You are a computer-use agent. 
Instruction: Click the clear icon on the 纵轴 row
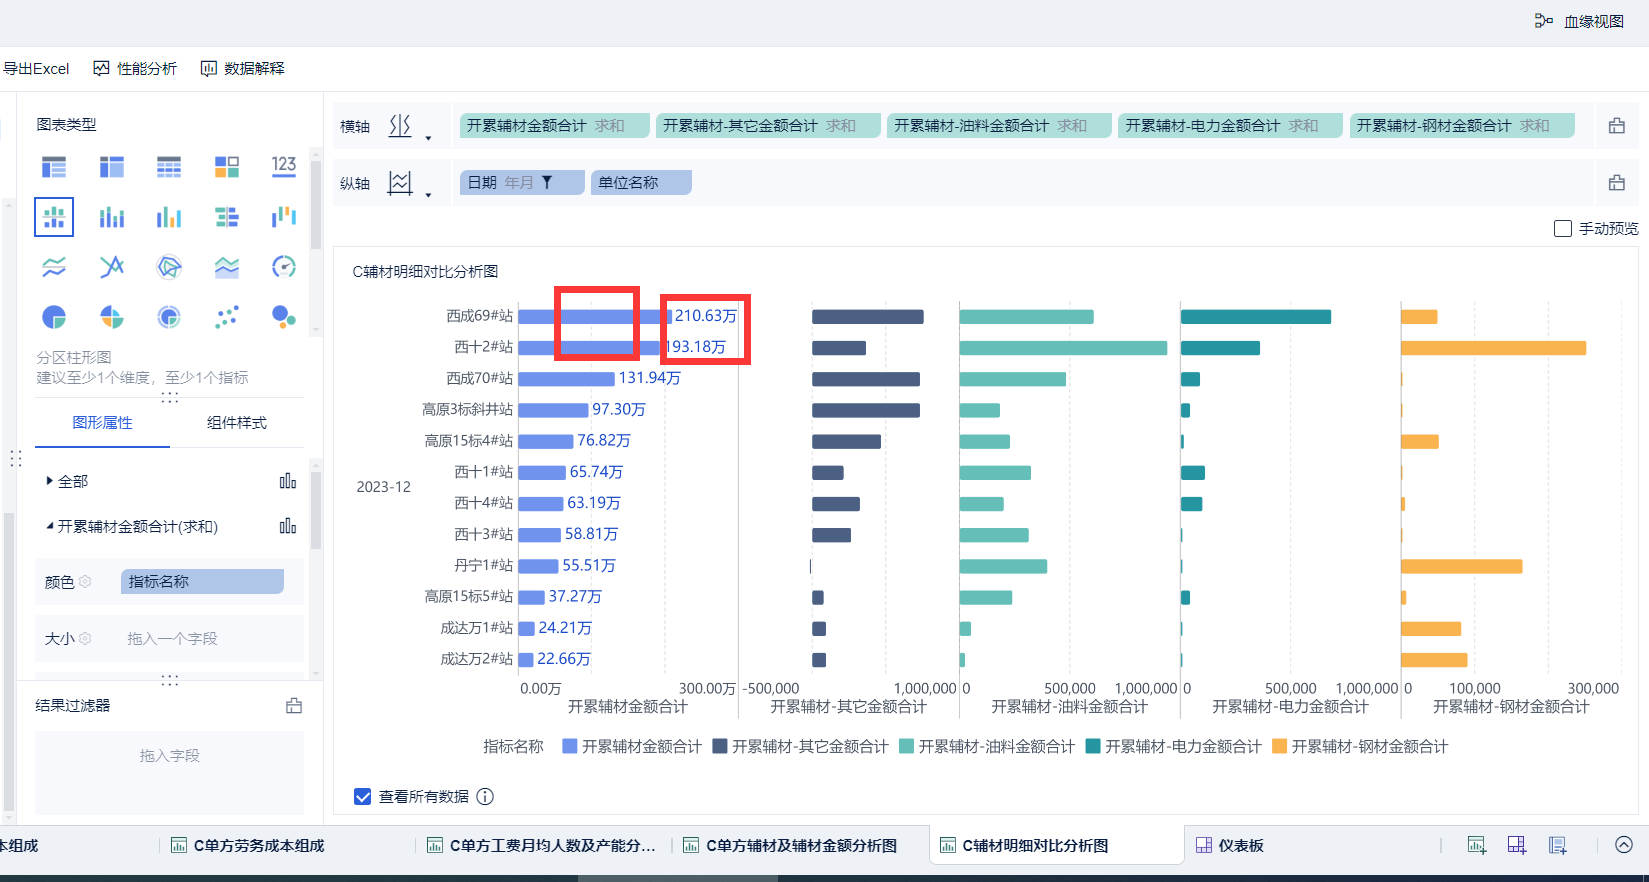tap(1616, 183)
